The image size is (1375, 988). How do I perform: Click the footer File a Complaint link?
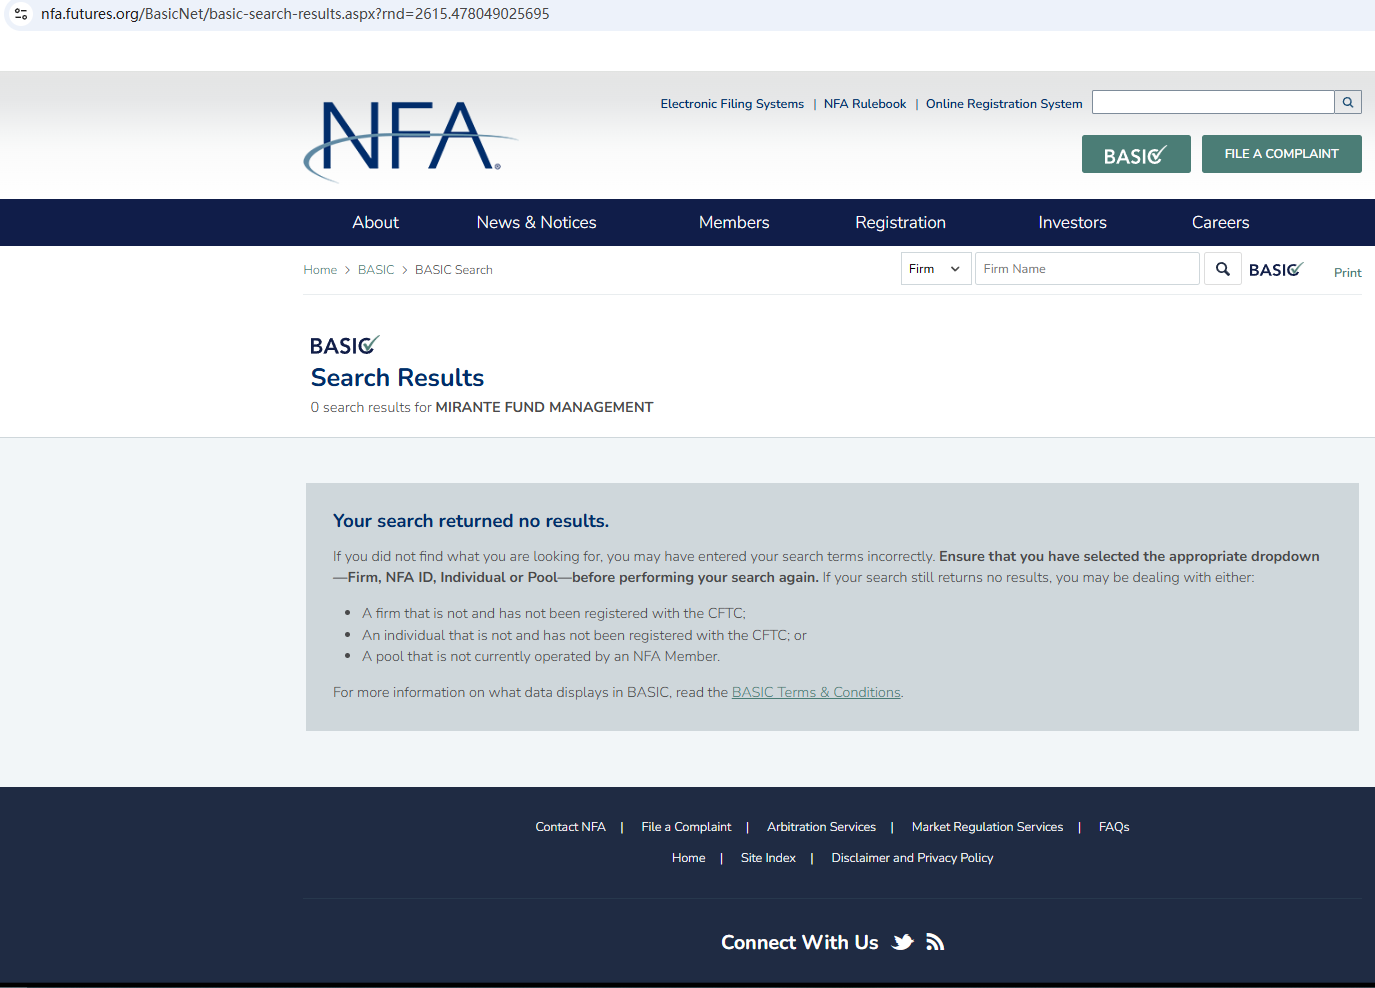coord(686,827)
